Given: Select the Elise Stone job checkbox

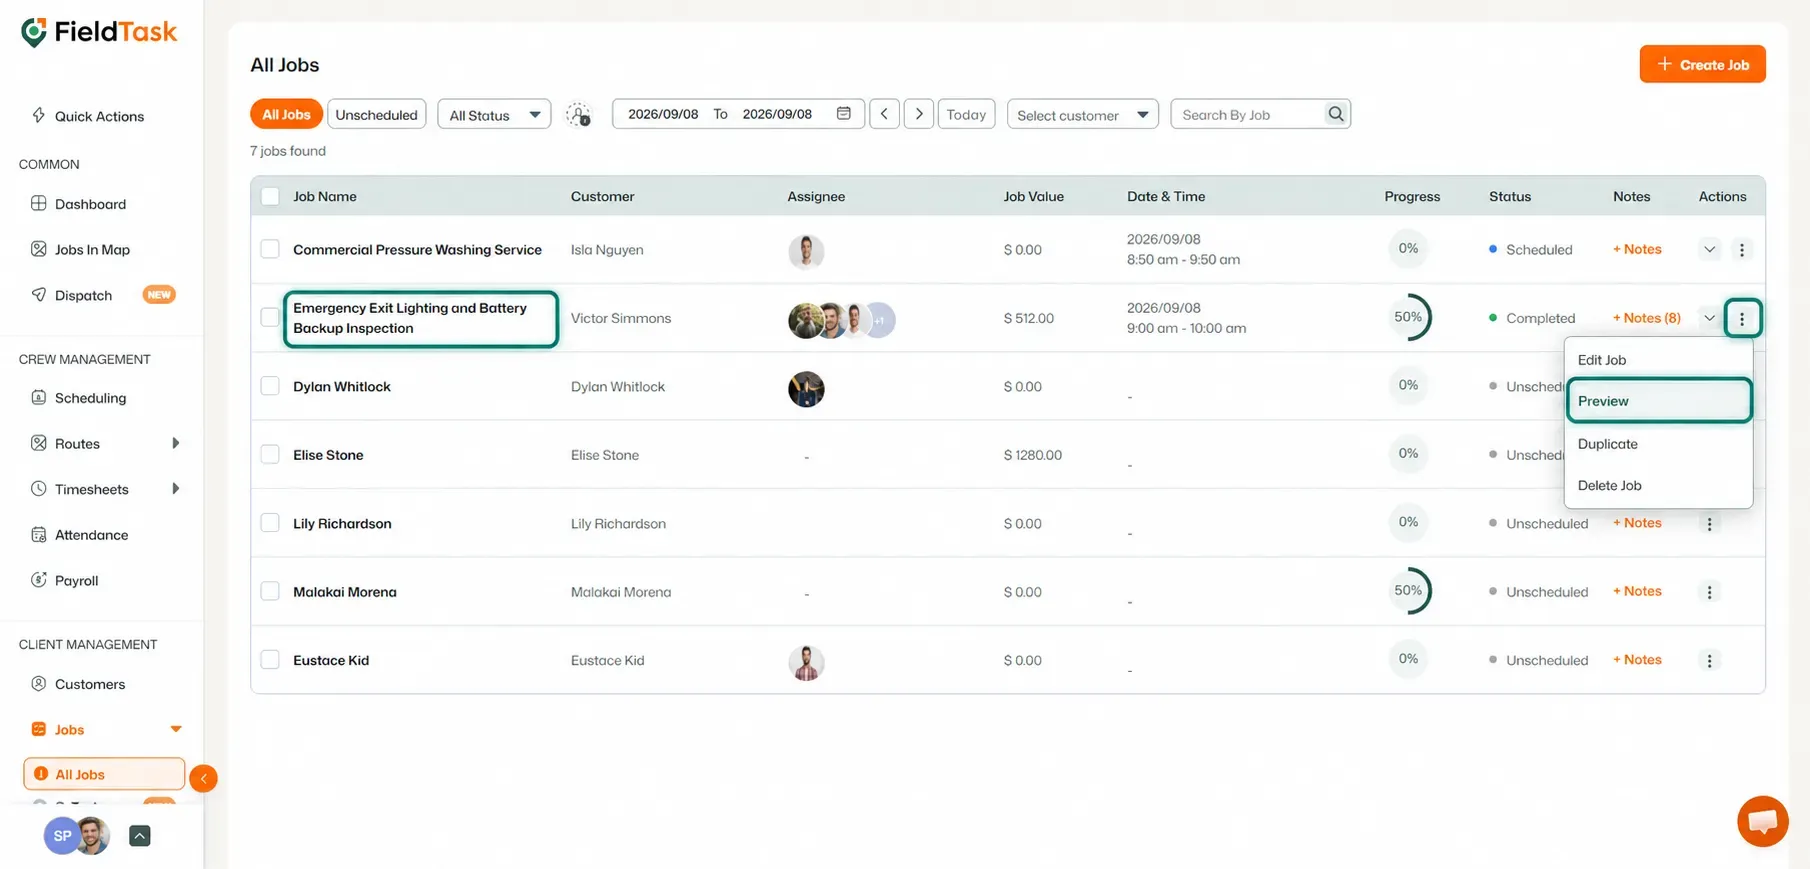Looking at the screenshot, I should click(x=270, y=454).
